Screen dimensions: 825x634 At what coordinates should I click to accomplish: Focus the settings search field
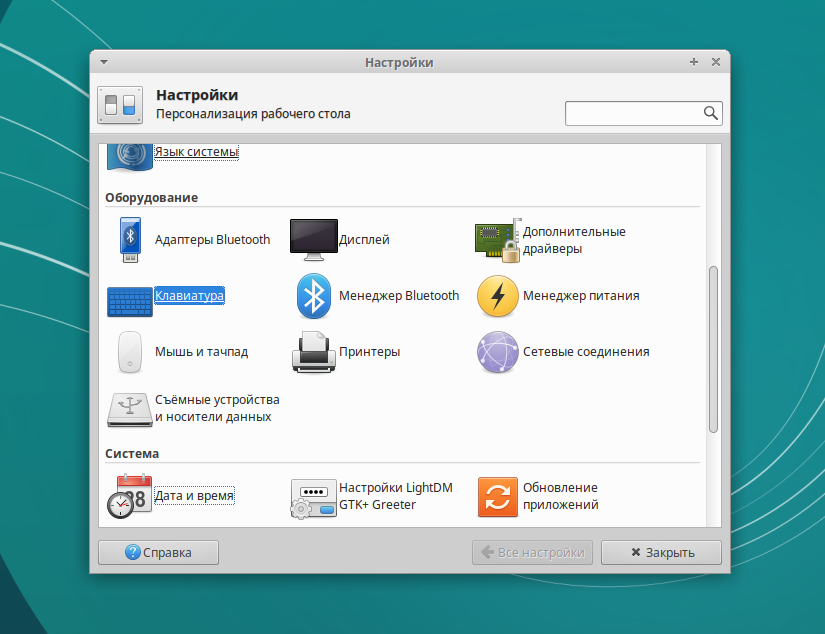pyautogui.click(x=643, y=113)
